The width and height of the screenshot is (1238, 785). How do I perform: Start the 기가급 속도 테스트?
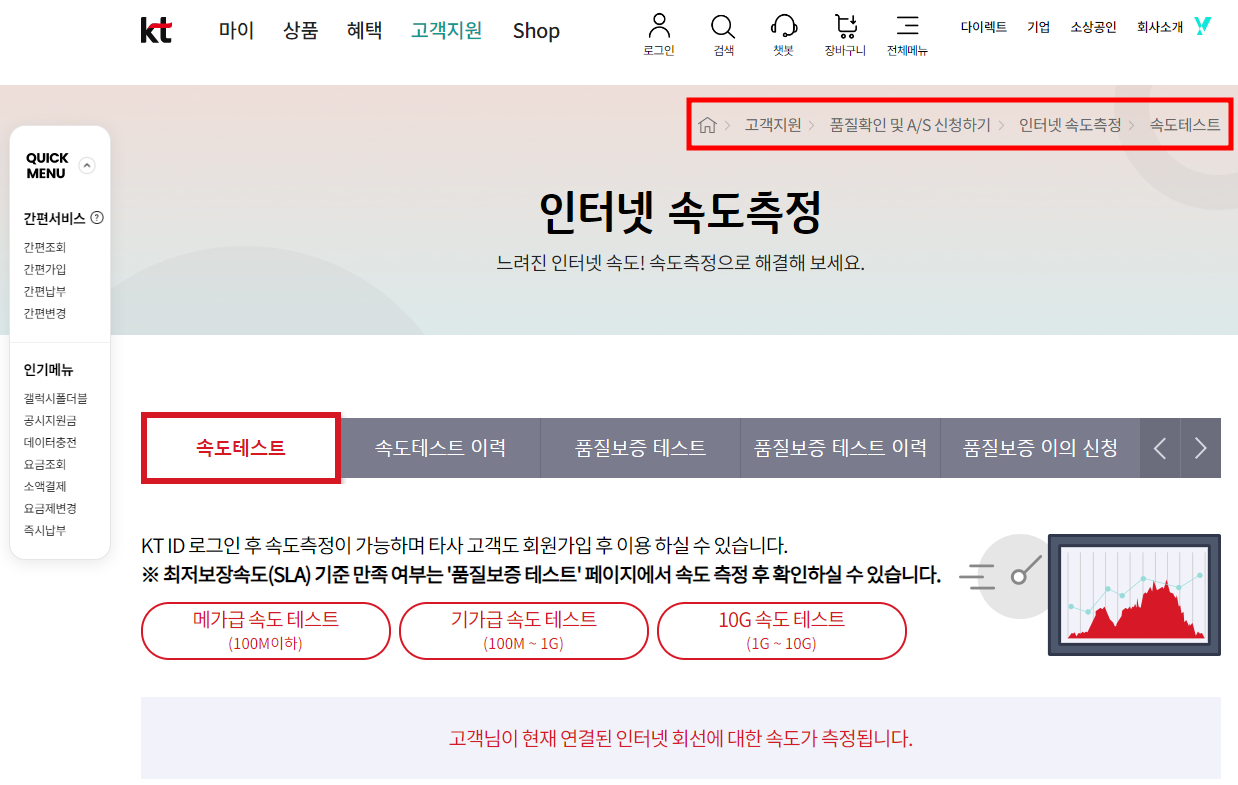(x=524, y=631)
